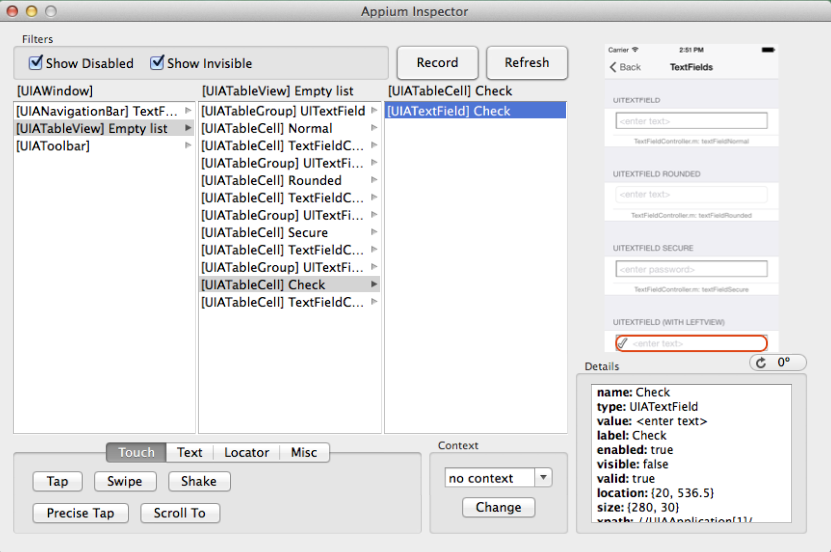Screen dimensions: 831x552
Task: Click the battery icon in the preview status bar
Action: (x=768, y=50)
